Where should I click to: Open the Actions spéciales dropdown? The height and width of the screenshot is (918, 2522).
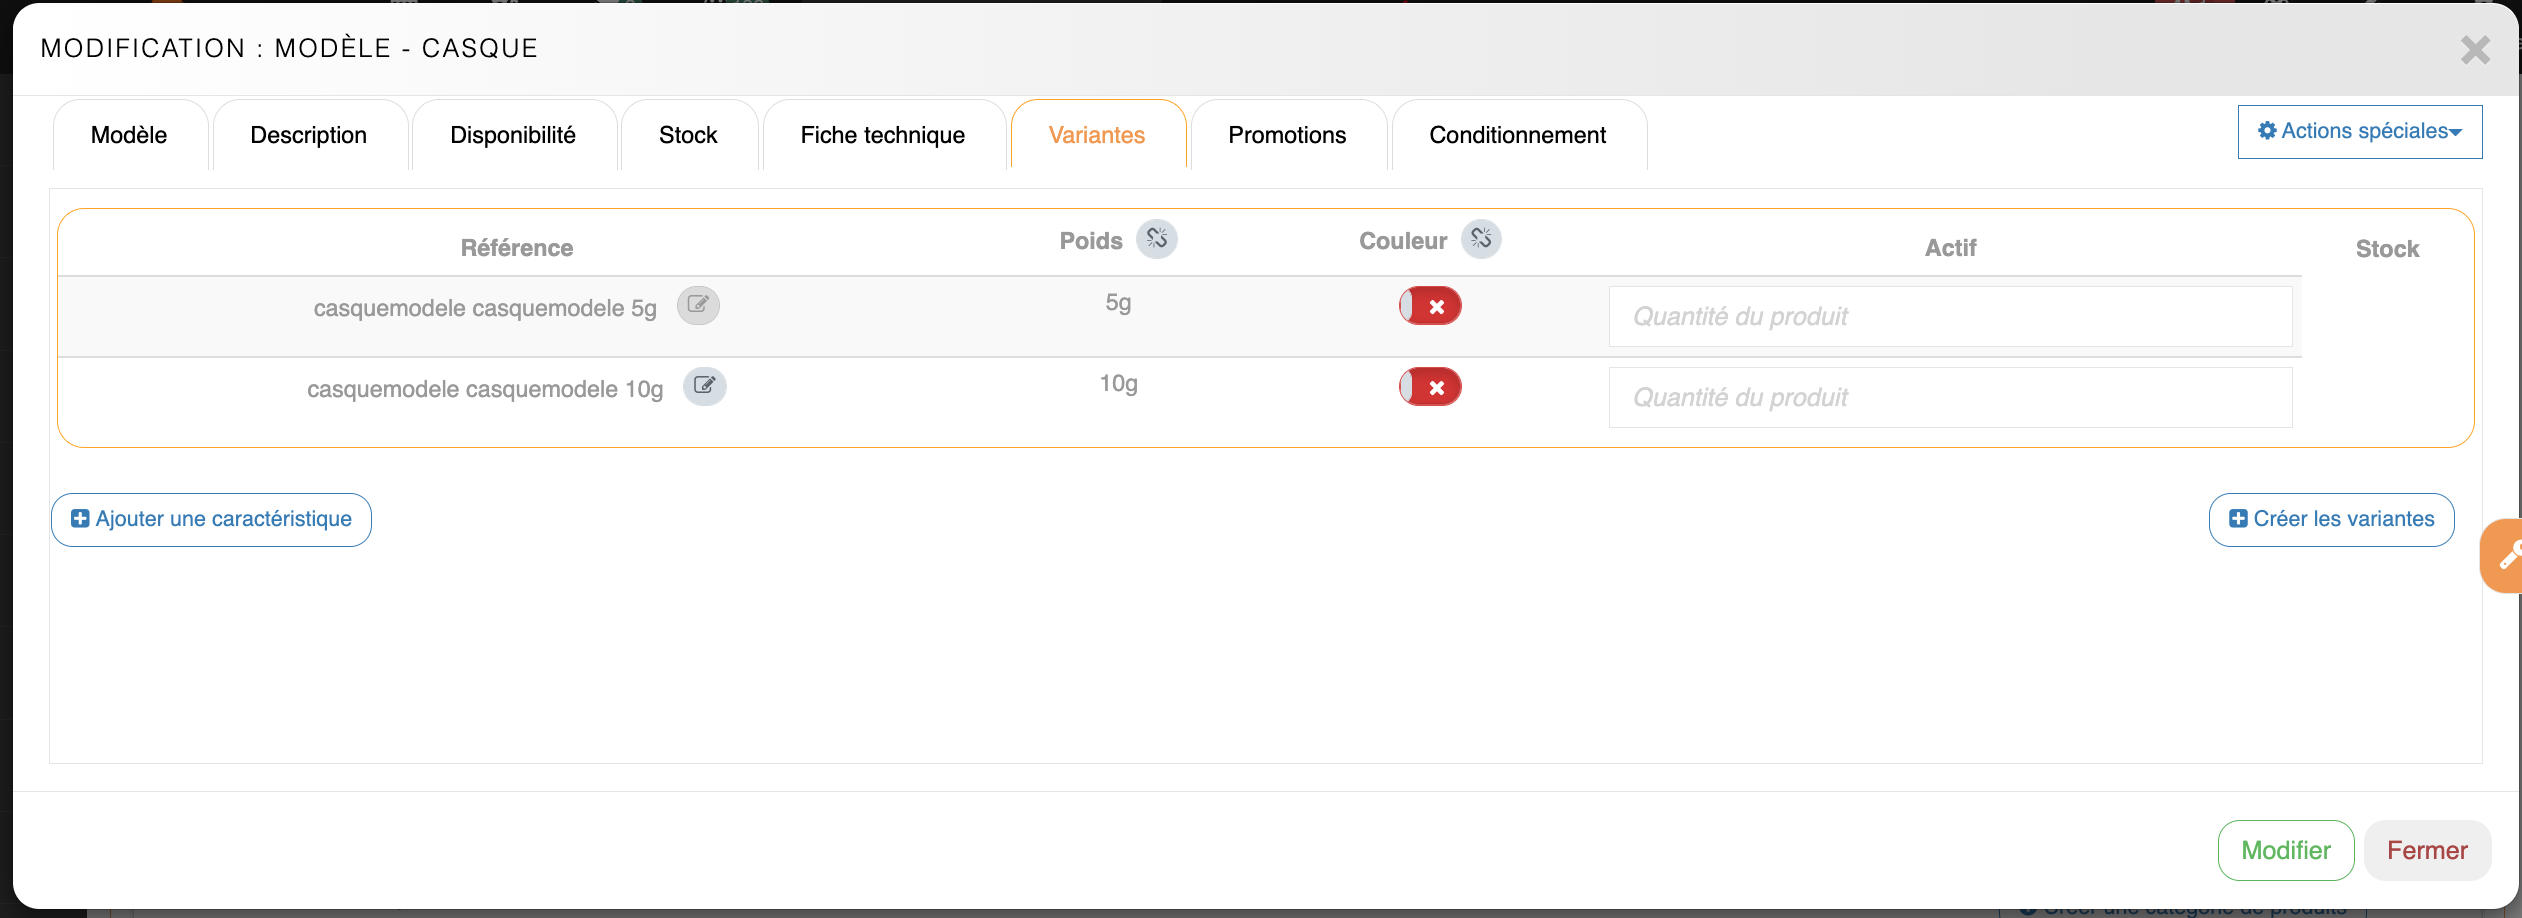(x=2359, y=132)
